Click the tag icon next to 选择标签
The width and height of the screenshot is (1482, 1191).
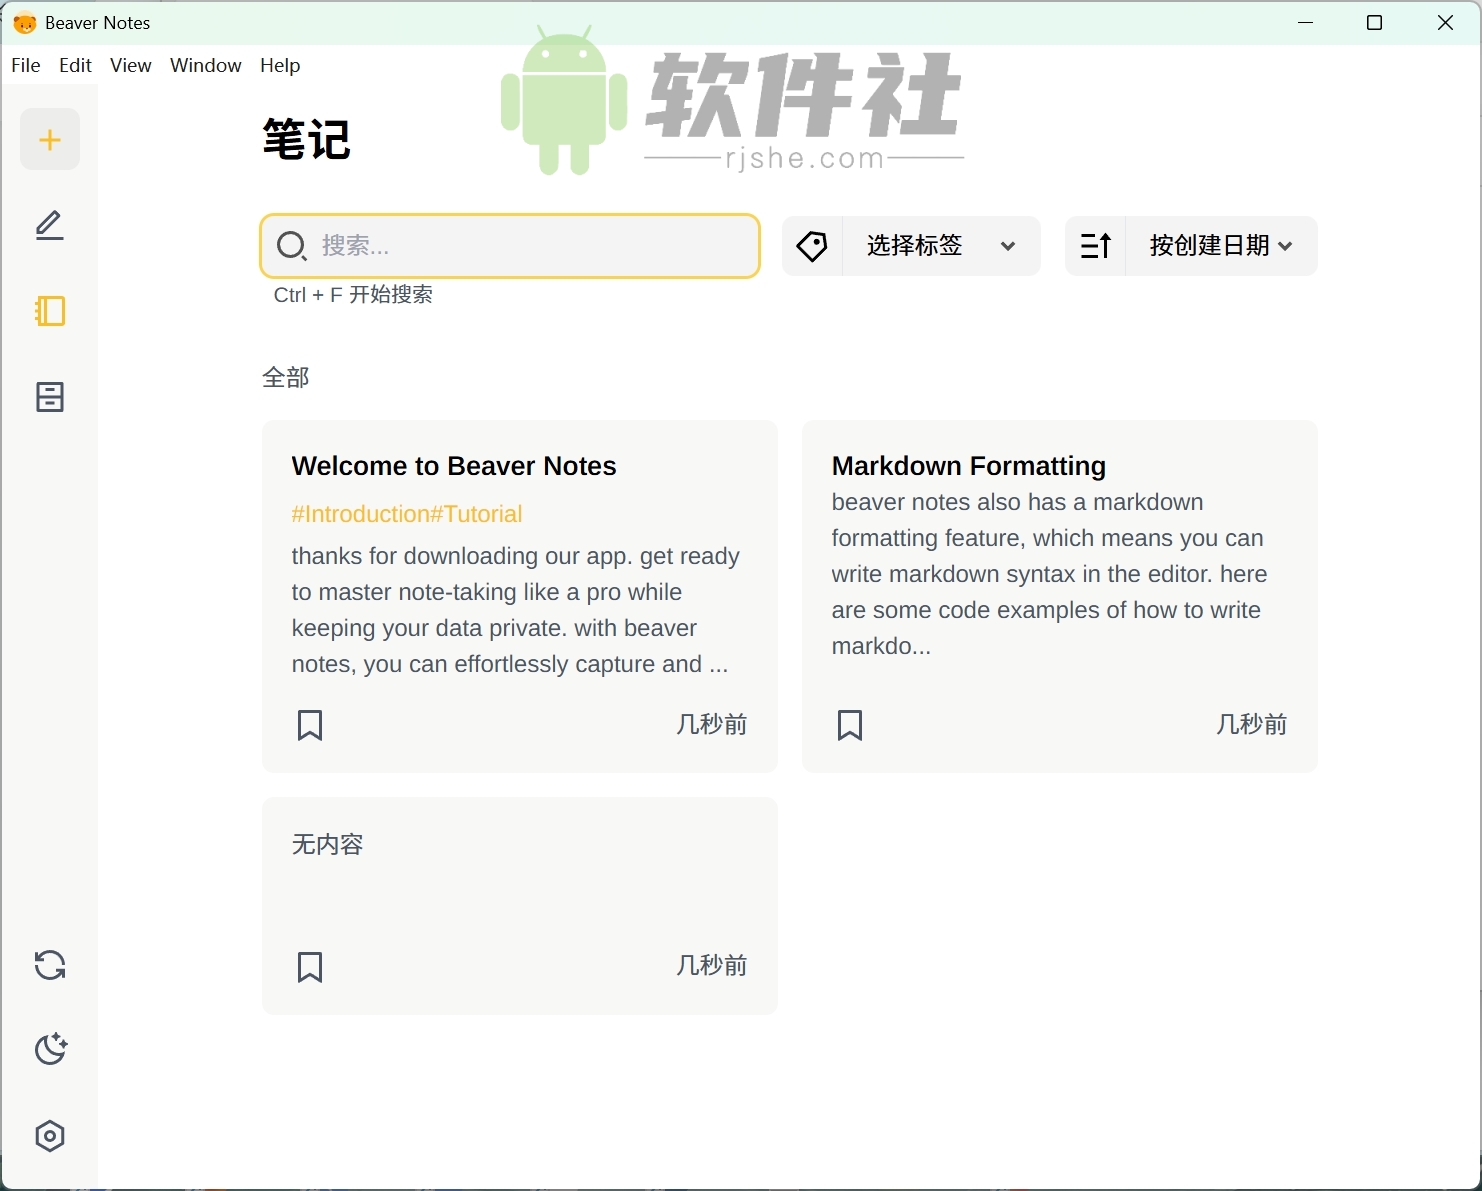(812, 246)
